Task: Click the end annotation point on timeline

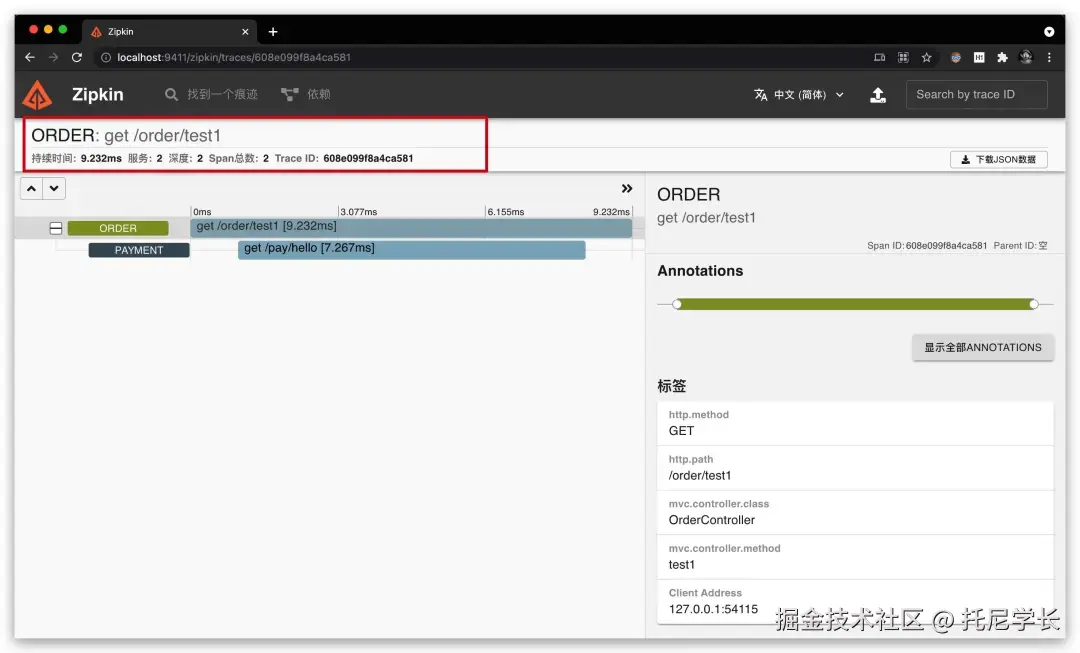Action: [x=1034, y=304]
